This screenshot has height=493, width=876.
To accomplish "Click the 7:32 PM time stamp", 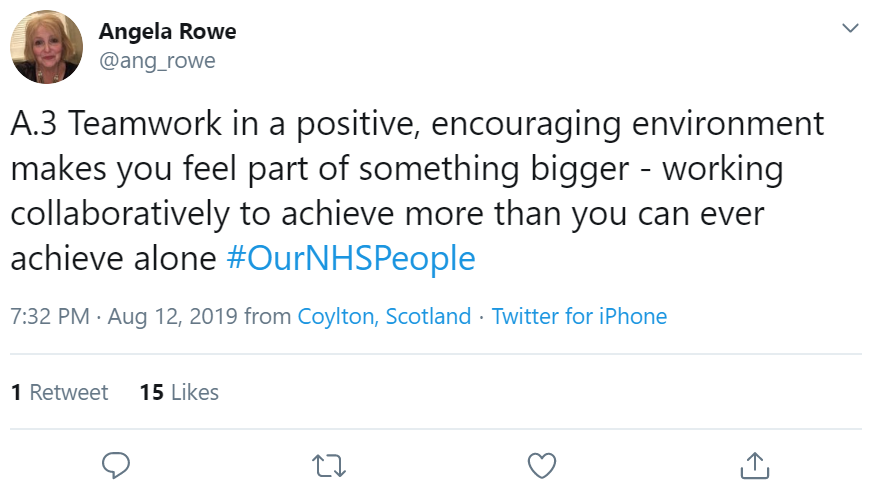I will [48, 317].
